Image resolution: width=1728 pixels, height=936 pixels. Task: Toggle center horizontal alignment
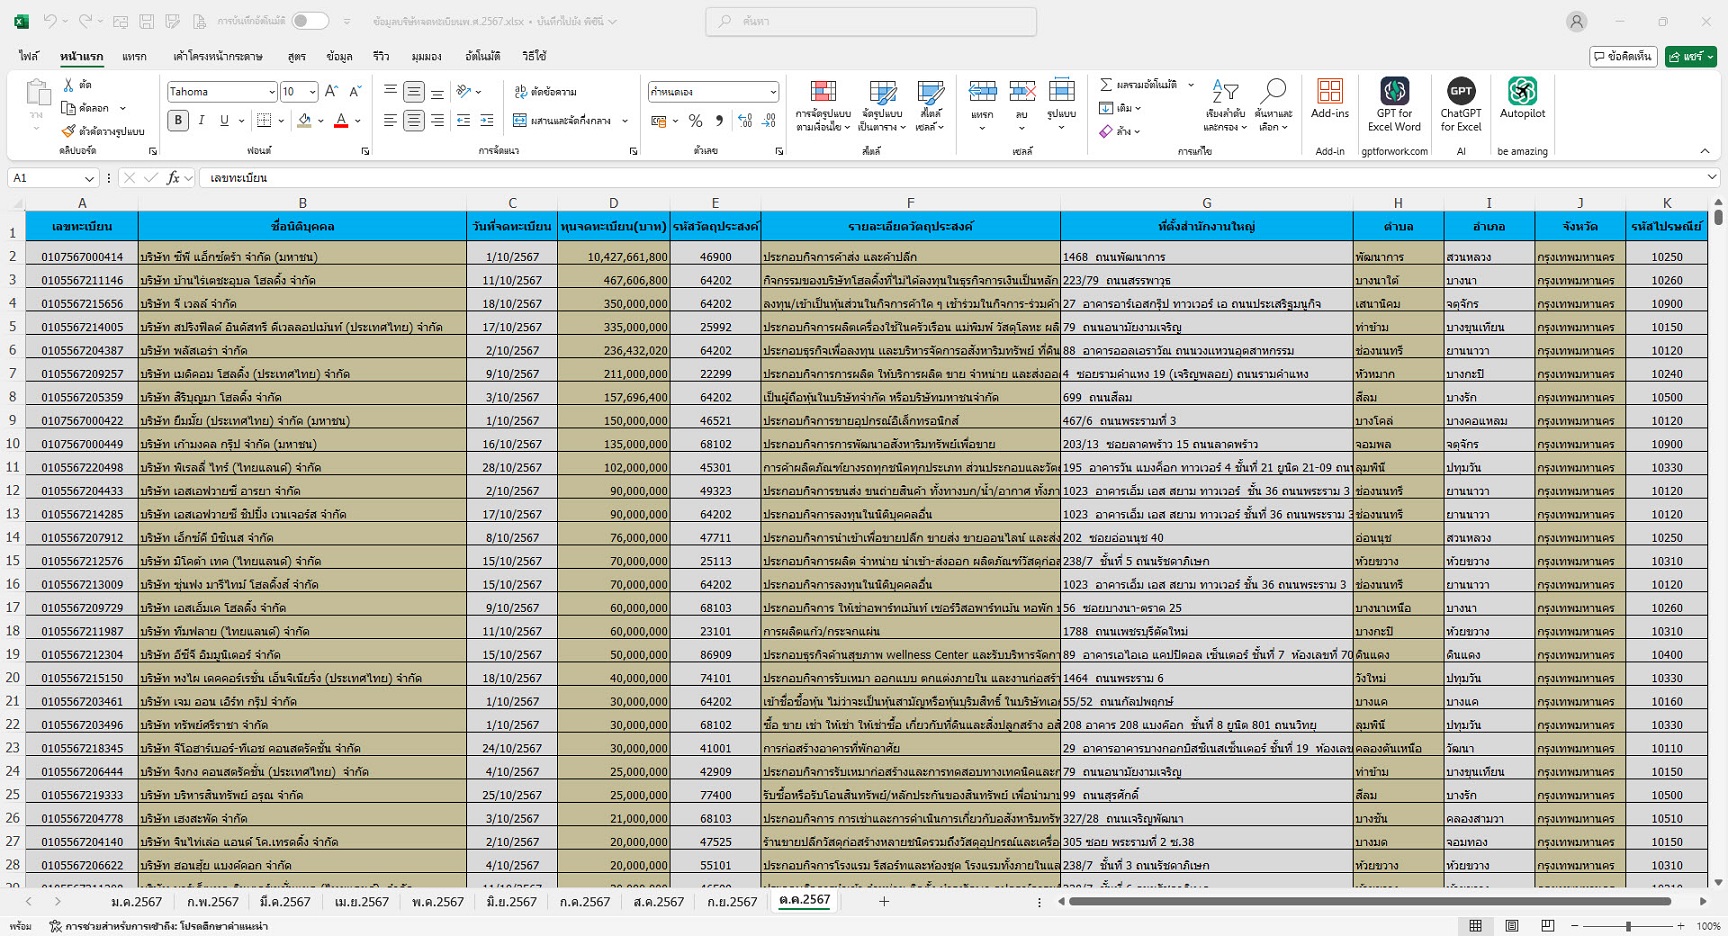[413, 120]
